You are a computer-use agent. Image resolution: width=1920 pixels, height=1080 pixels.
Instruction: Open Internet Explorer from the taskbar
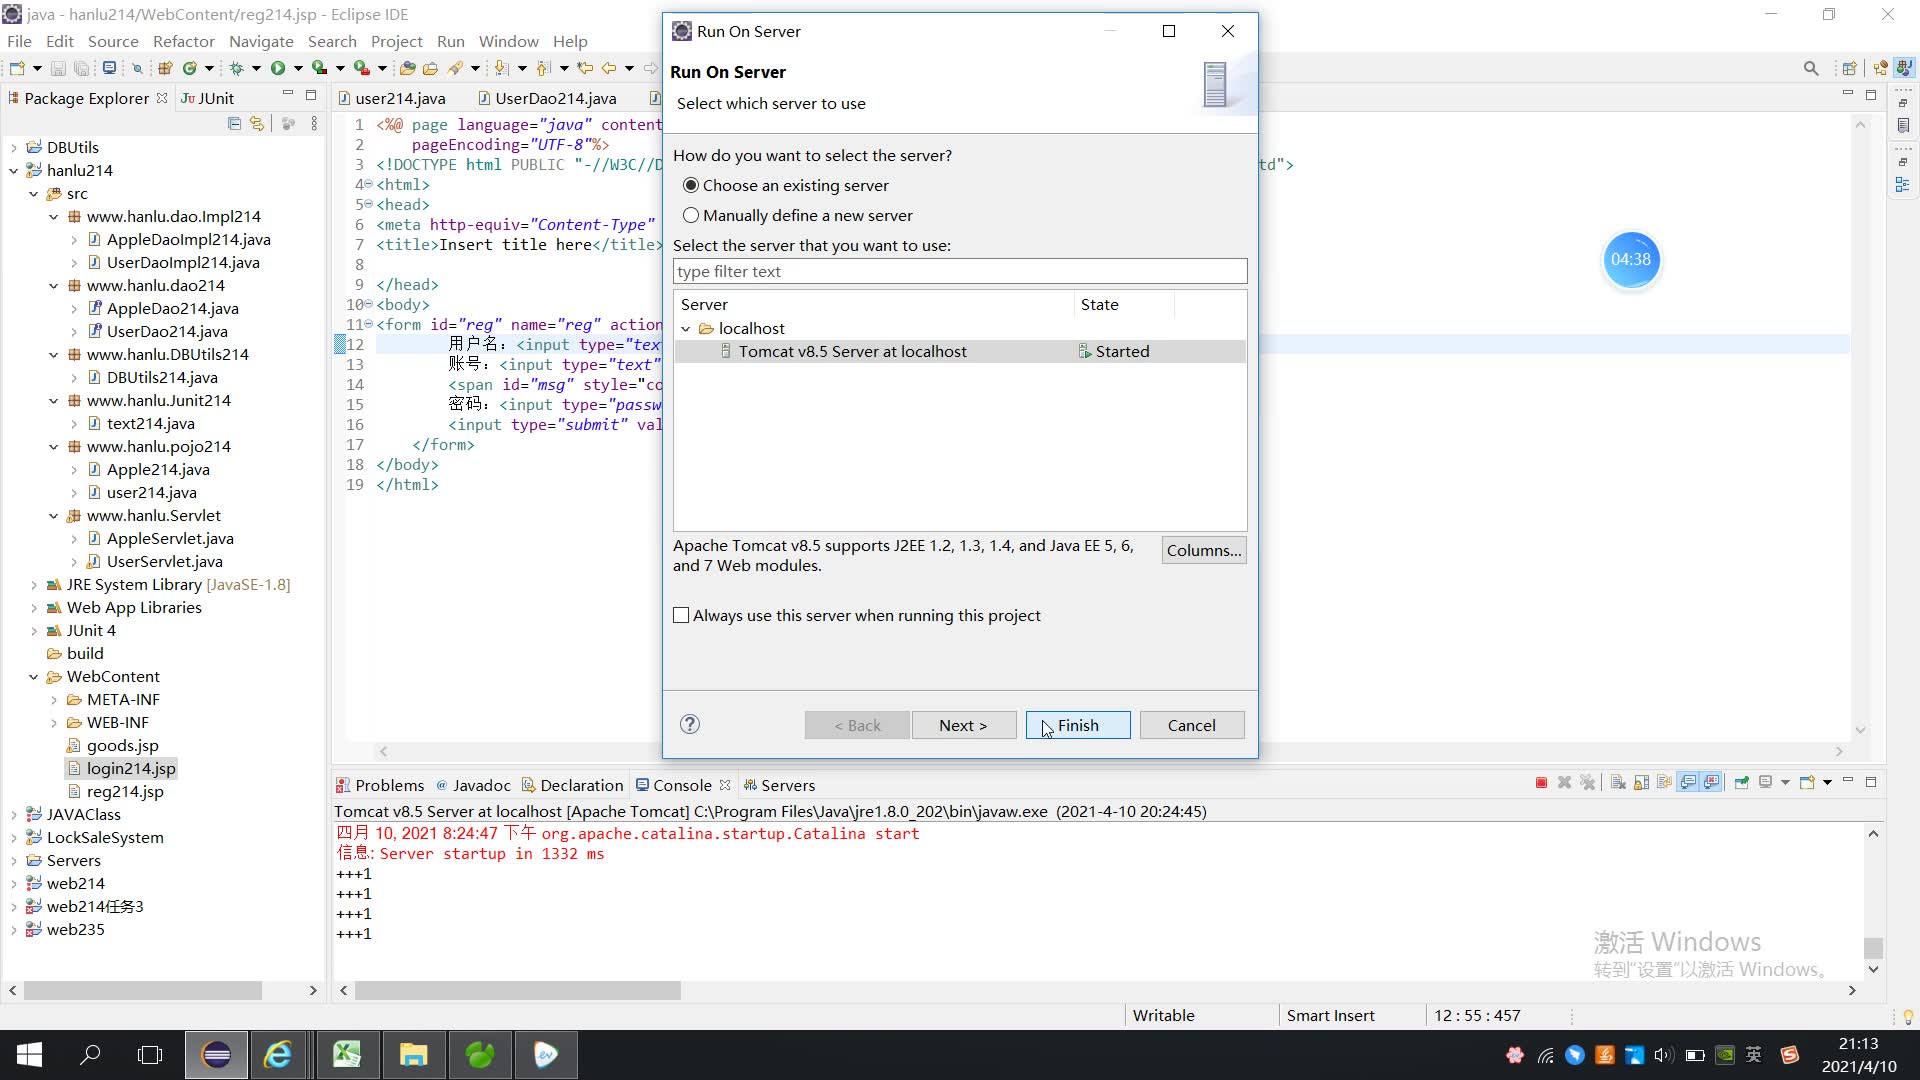(x=277, y=1054)
